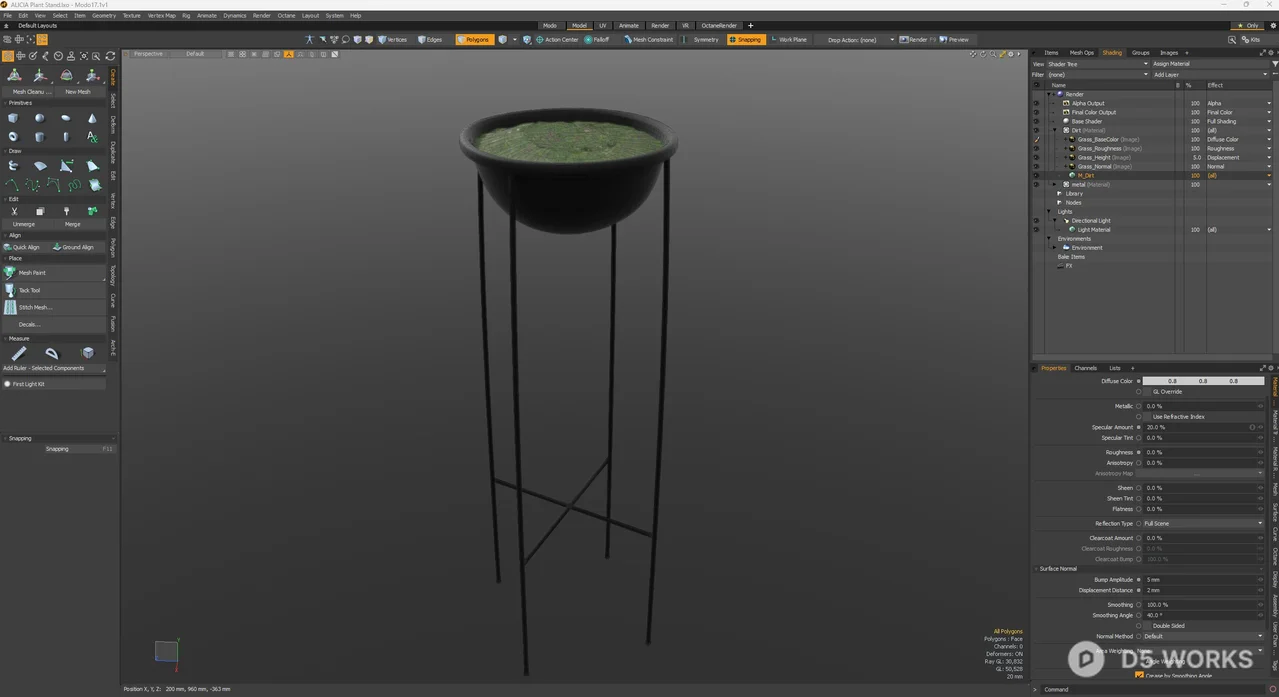The image size is (1279, 697).
Task: Toggle visibility of Grass_Roughness image layer
Action: pyautogui.click(x=1036, y=148)
